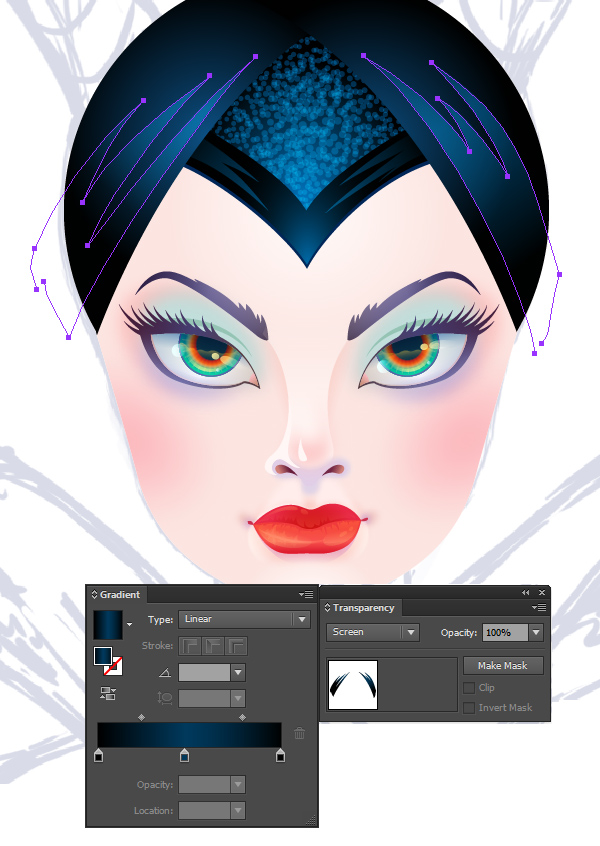
Task: Click the Make Mask button
Action: pyautogui.click(x=503, y=666)
